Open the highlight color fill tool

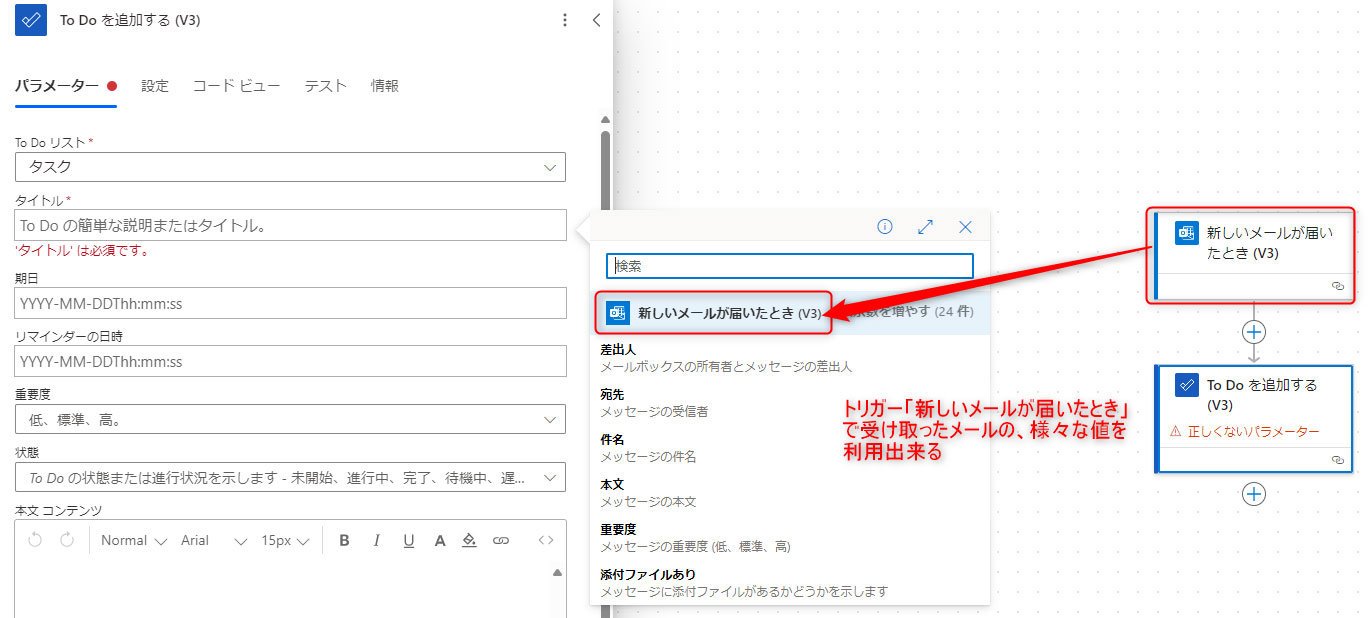pyautogui.click(x=470, y=540)
